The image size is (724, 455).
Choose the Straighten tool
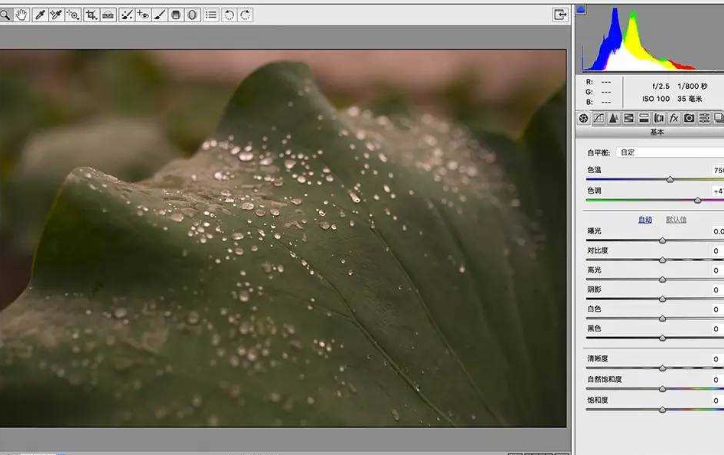[108, 15]
